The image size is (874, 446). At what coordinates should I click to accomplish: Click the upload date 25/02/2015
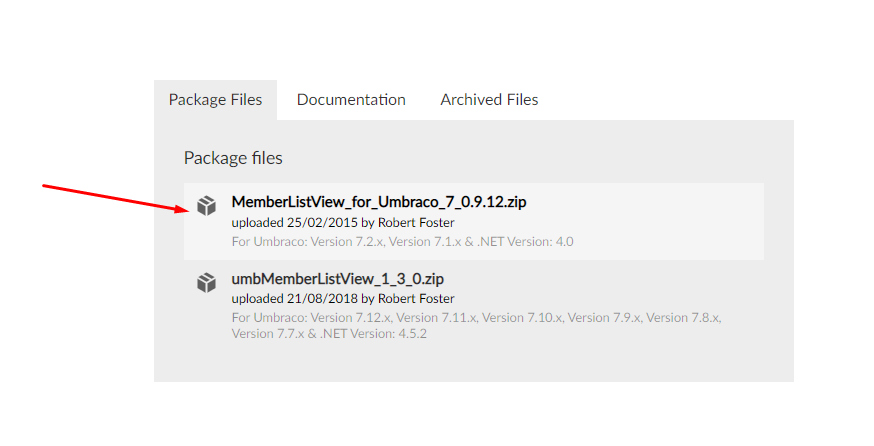pos(322,222)
